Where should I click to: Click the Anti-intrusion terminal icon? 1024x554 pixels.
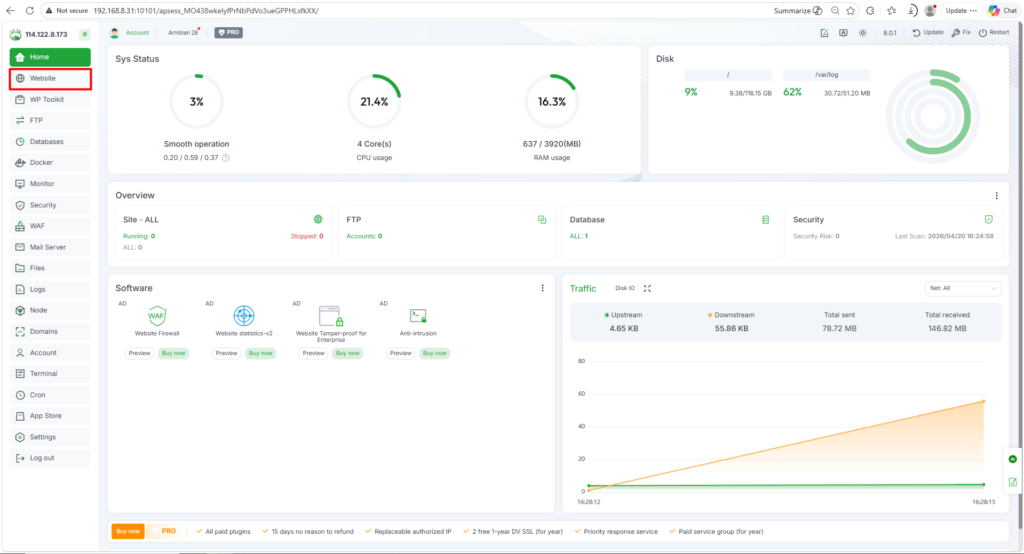tap(418, 316)
